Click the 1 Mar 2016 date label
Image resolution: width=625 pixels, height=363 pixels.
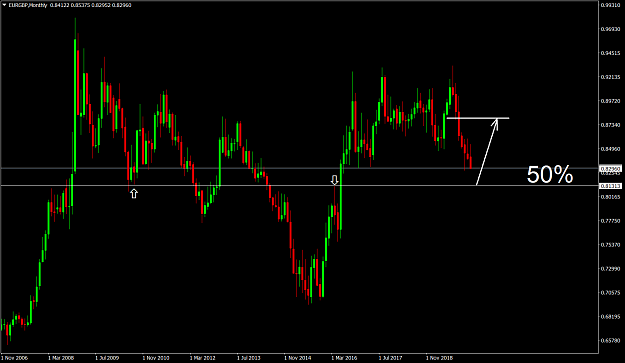pyautogui.click(x=344, y=358)
